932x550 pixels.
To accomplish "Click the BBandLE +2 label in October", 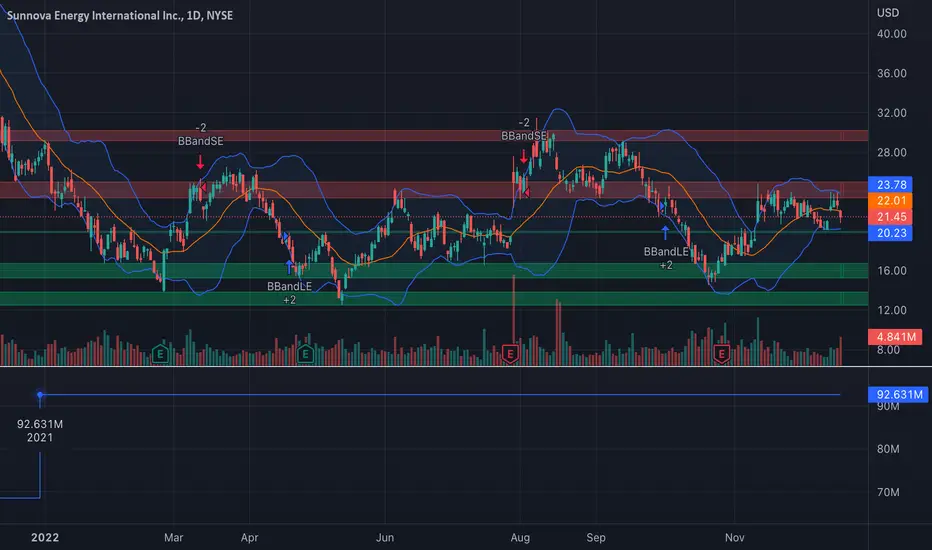I will 666,258.
